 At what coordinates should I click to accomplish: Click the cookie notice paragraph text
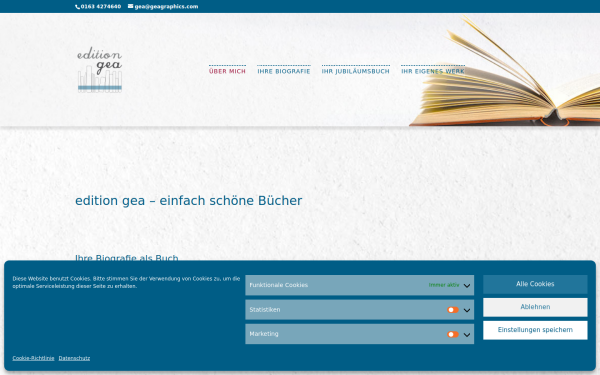[x=126, y=282]
